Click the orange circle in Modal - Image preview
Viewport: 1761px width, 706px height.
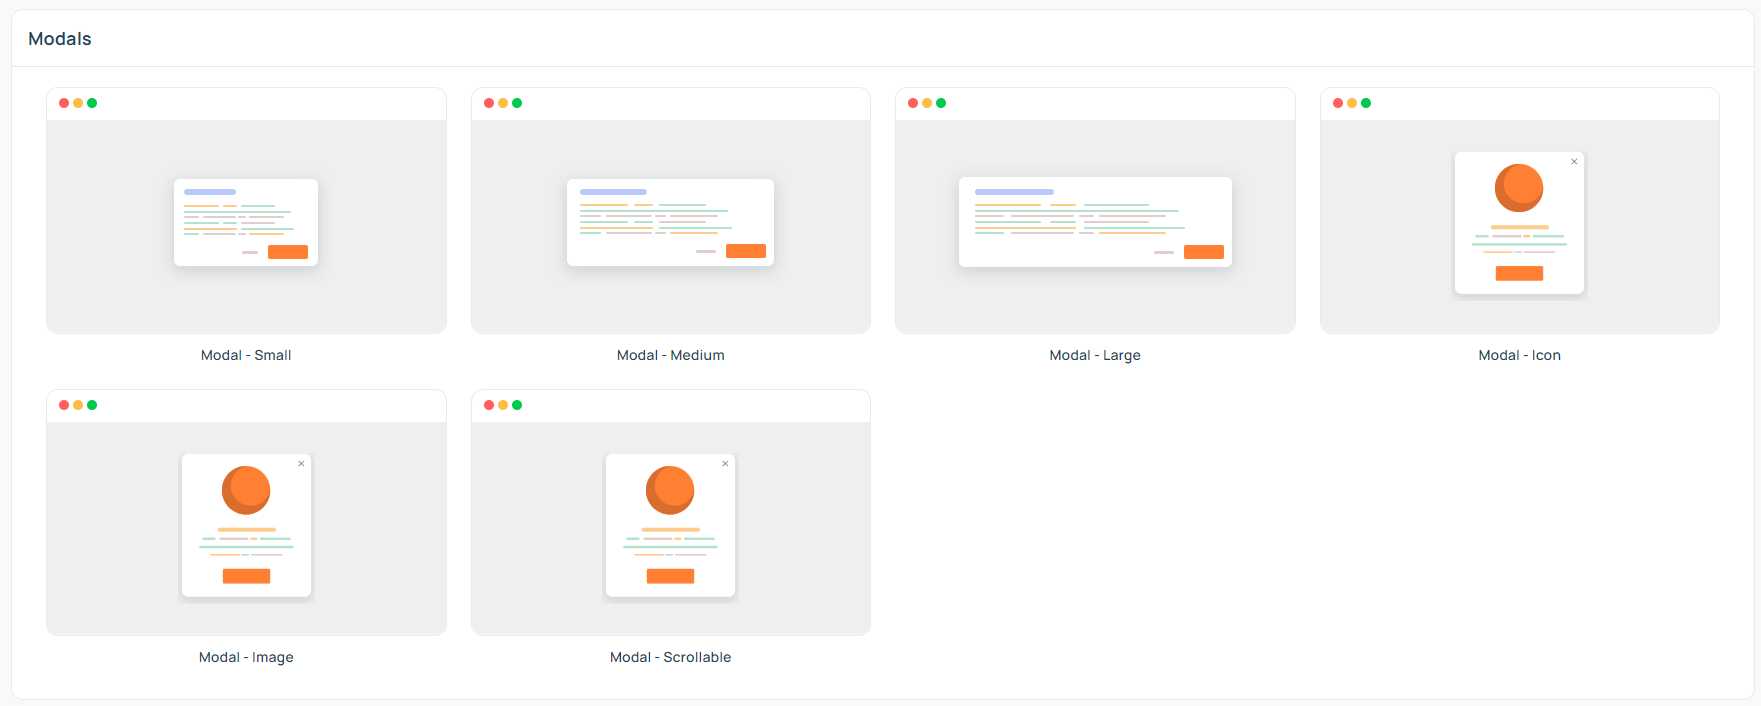(x=246, y=490)
